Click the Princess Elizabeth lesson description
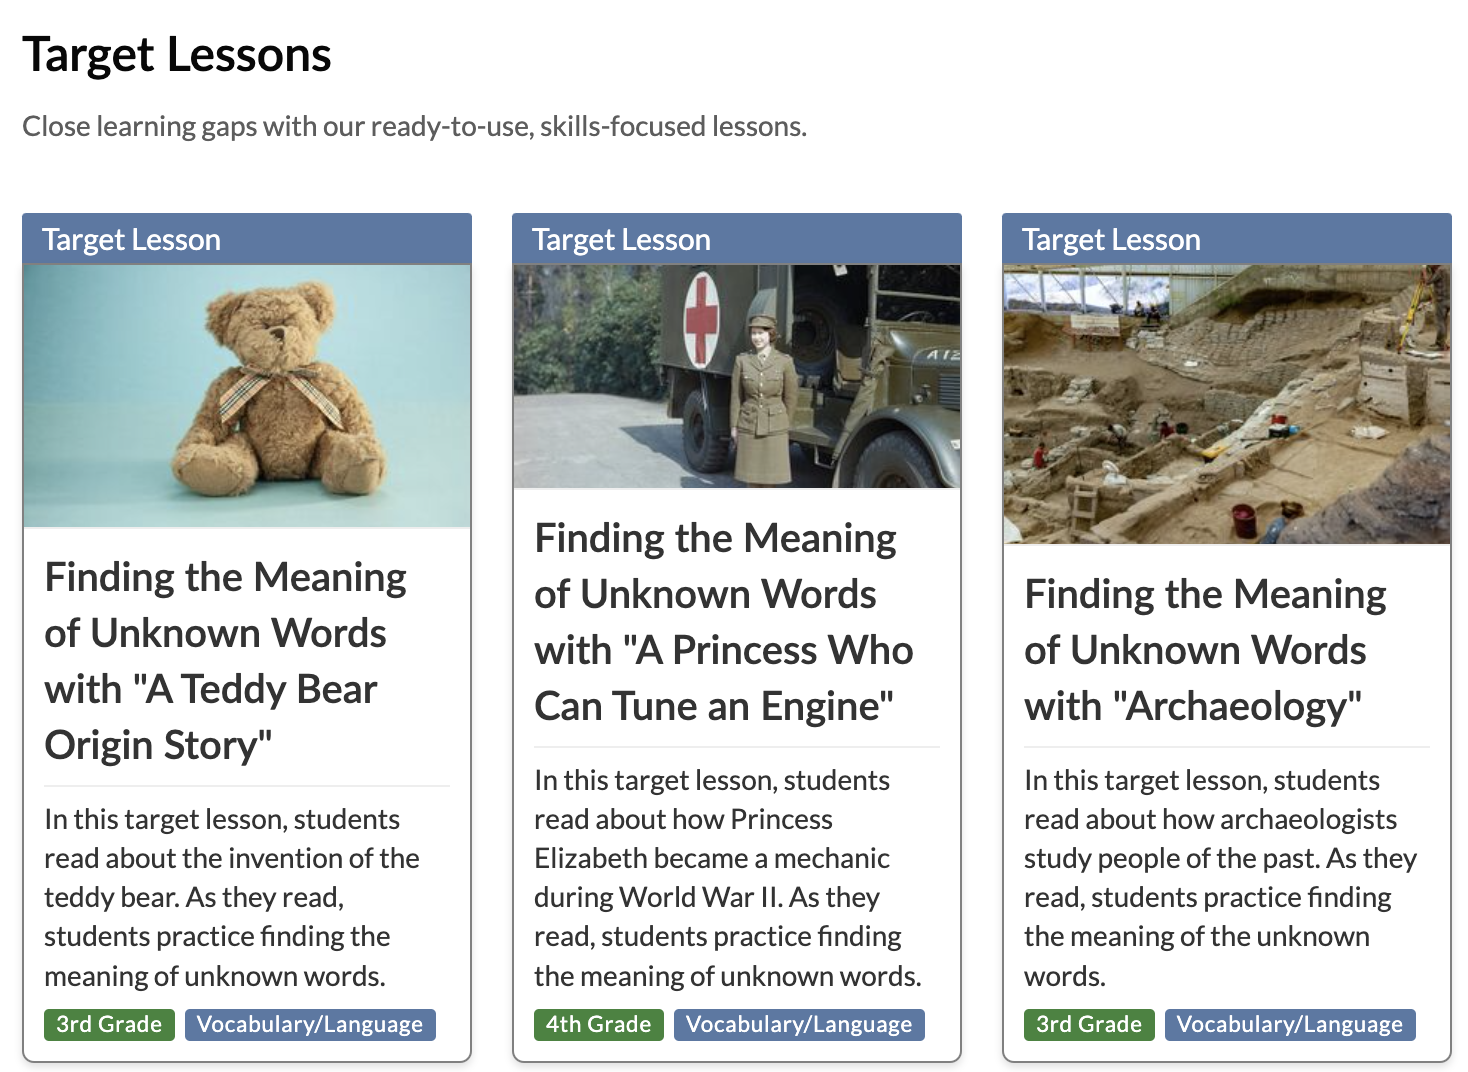This screenshot has height=1072, width=1468. [x=727, y=878]
